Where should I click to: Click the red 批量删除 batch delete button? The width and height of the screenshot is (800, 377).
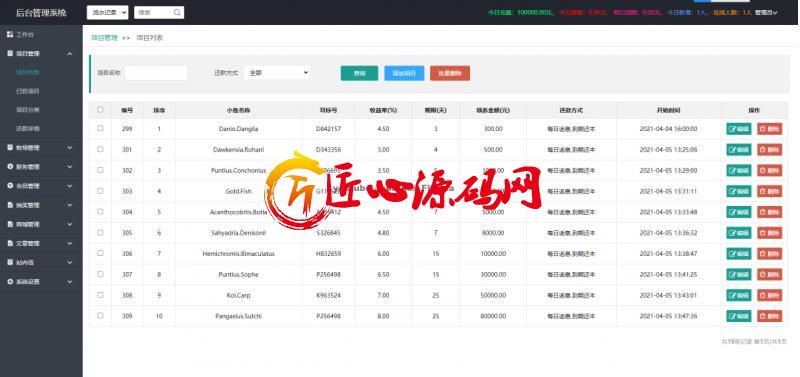[450, 73]
